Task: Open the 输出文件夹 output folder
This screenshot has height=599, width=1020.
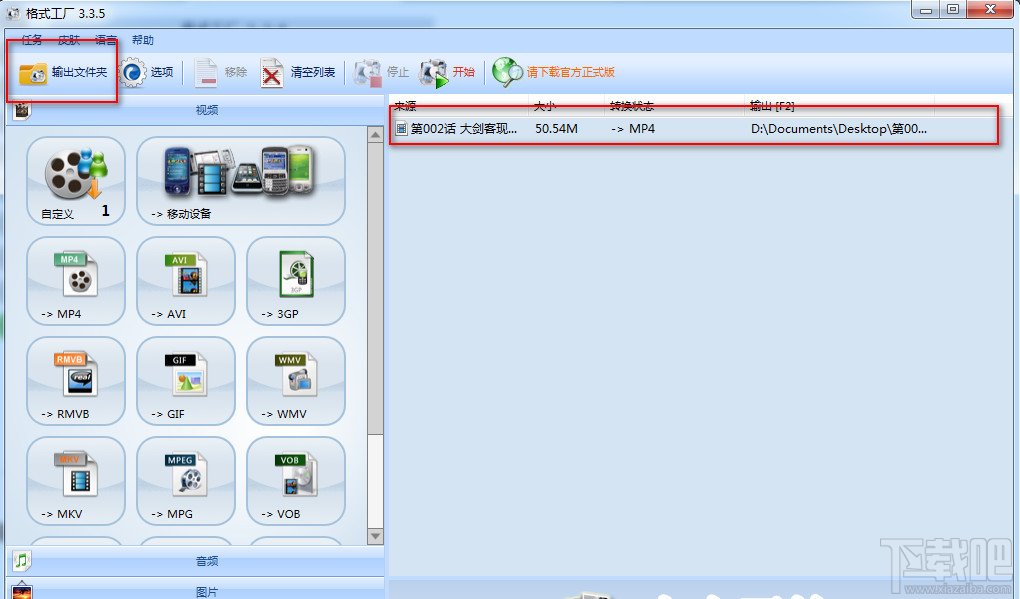Action: [63, 72]
